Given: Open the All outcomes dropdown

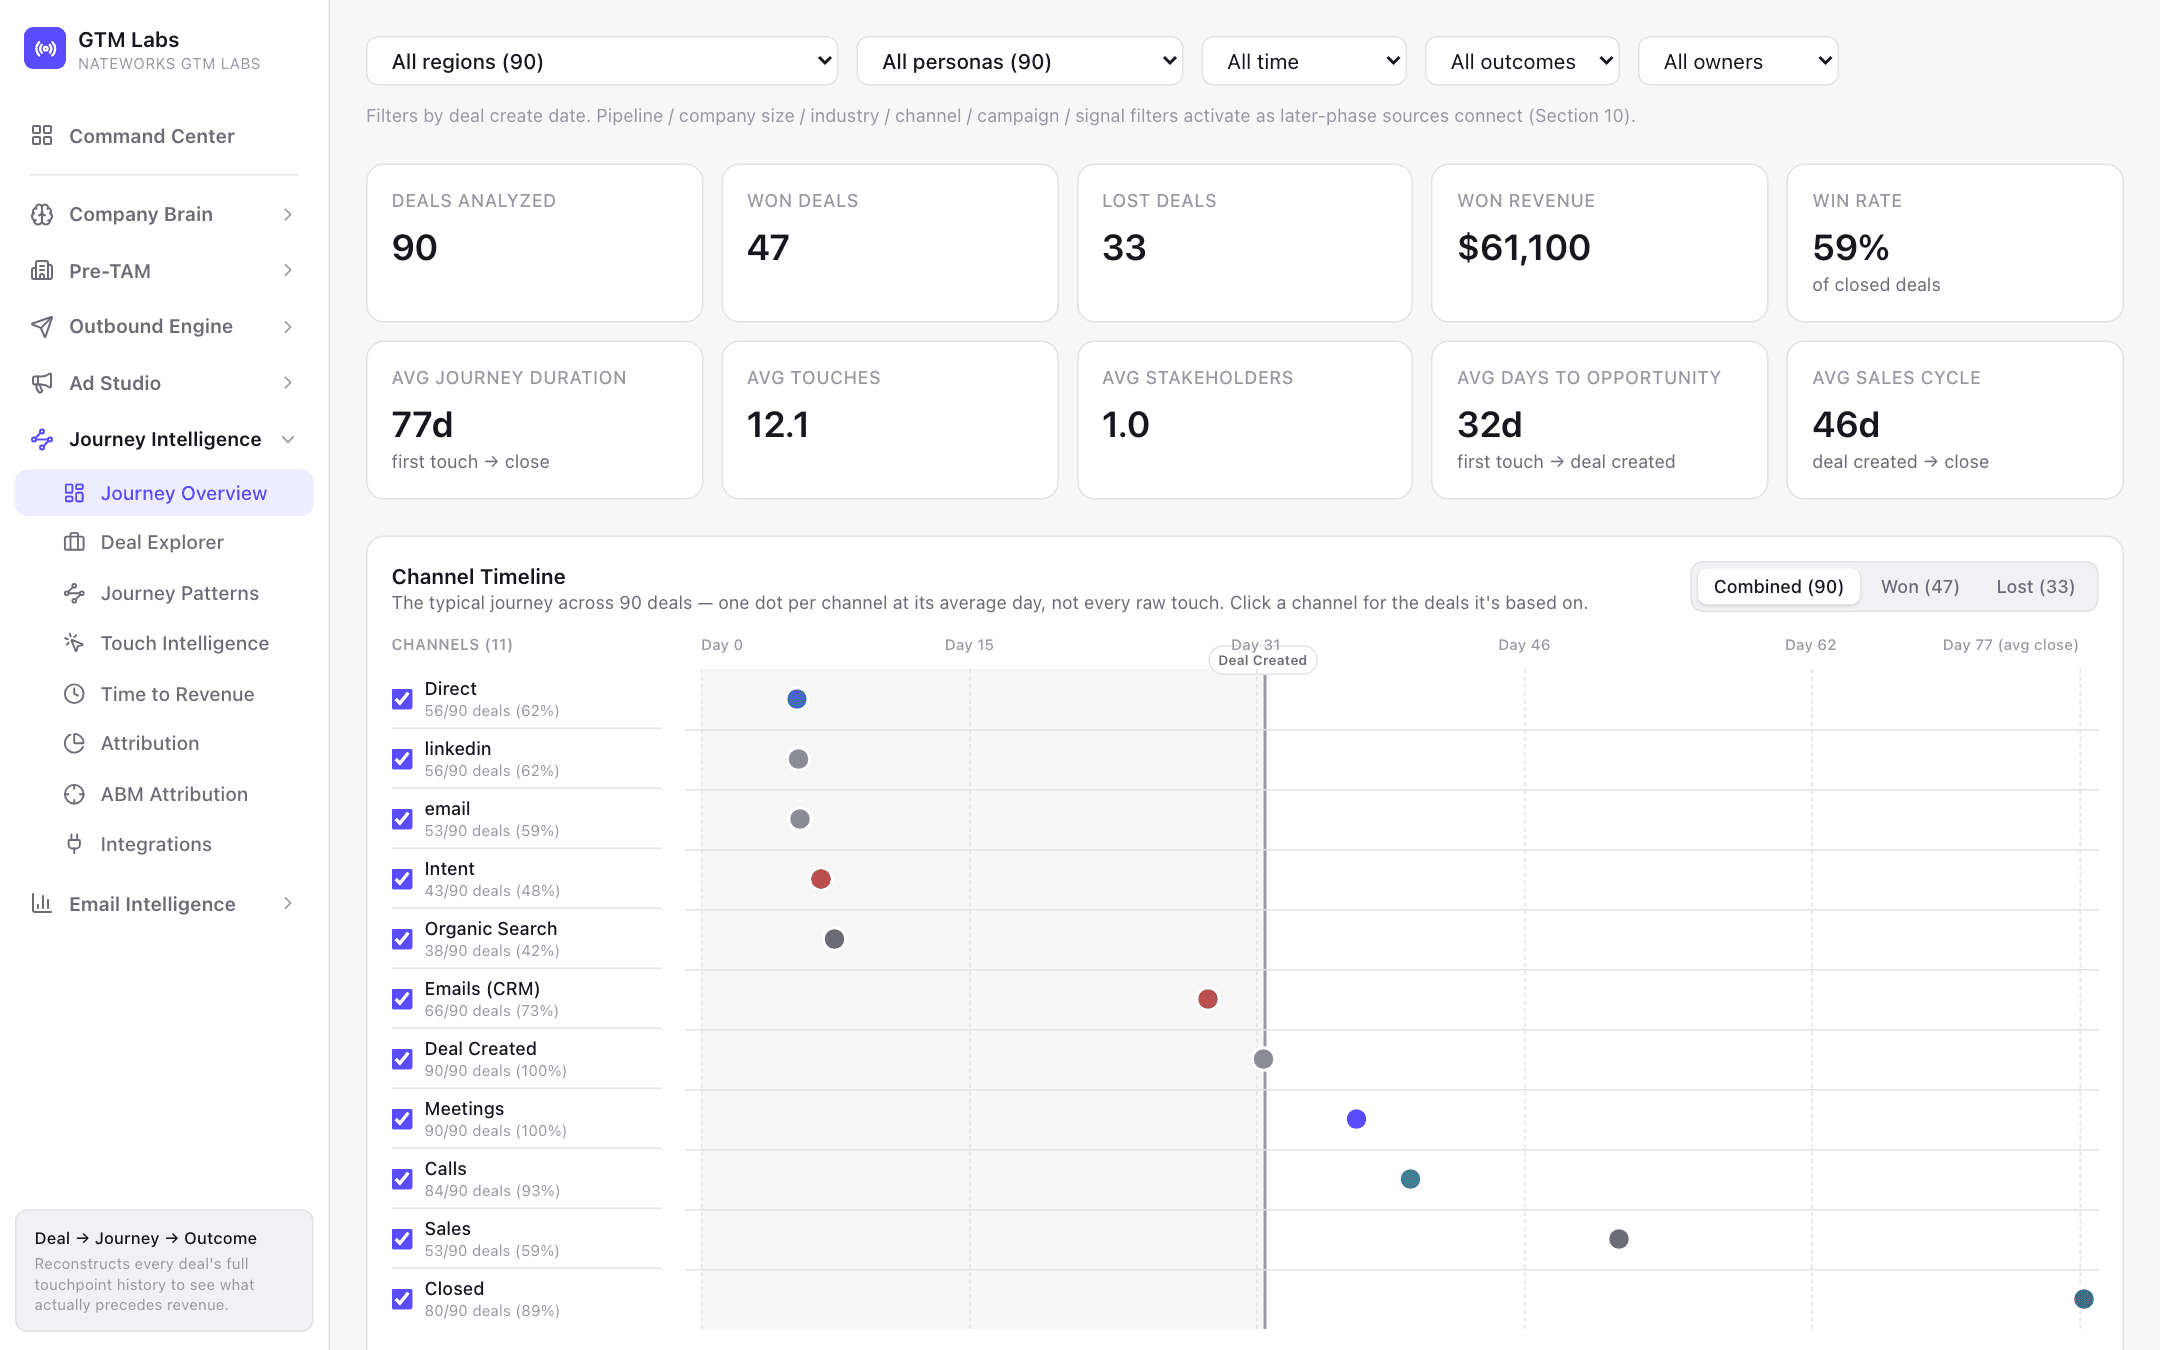Looking at the screenshot, I should point(1522,61).
